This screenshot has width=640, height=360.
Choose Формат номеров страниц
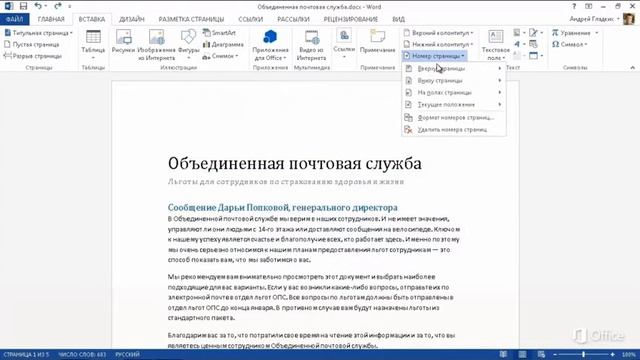(x=454, y=118)
